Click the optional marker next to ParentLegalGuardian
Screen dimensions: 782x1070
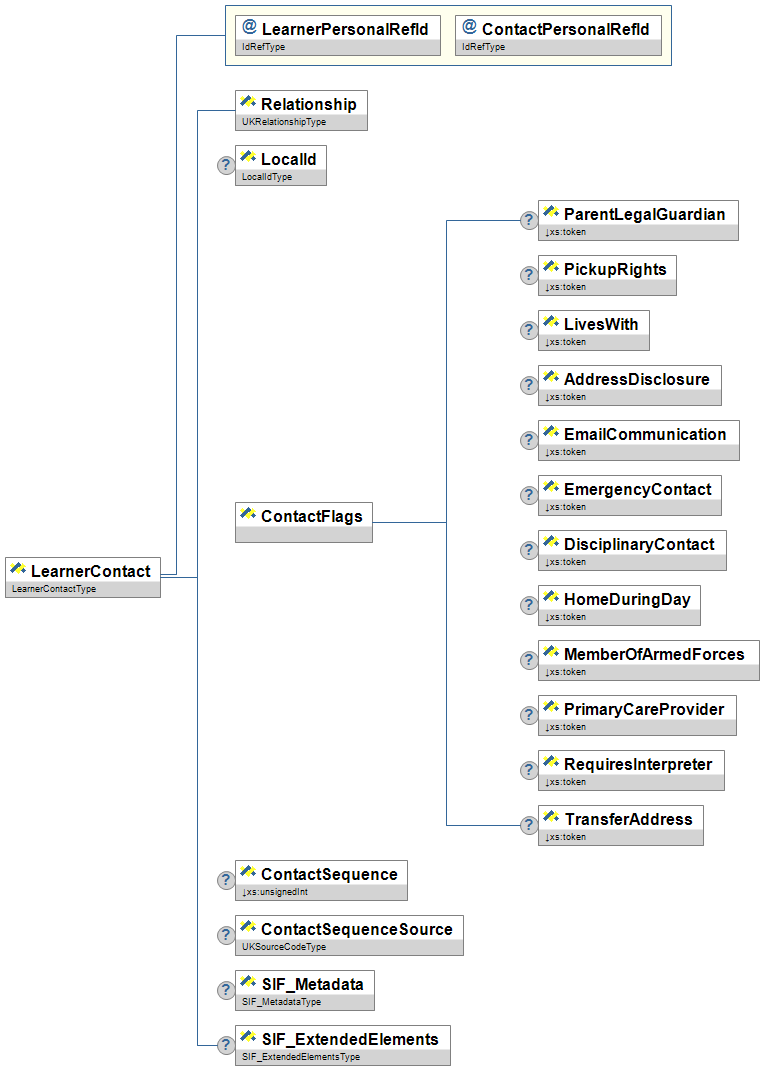point(529,220)
